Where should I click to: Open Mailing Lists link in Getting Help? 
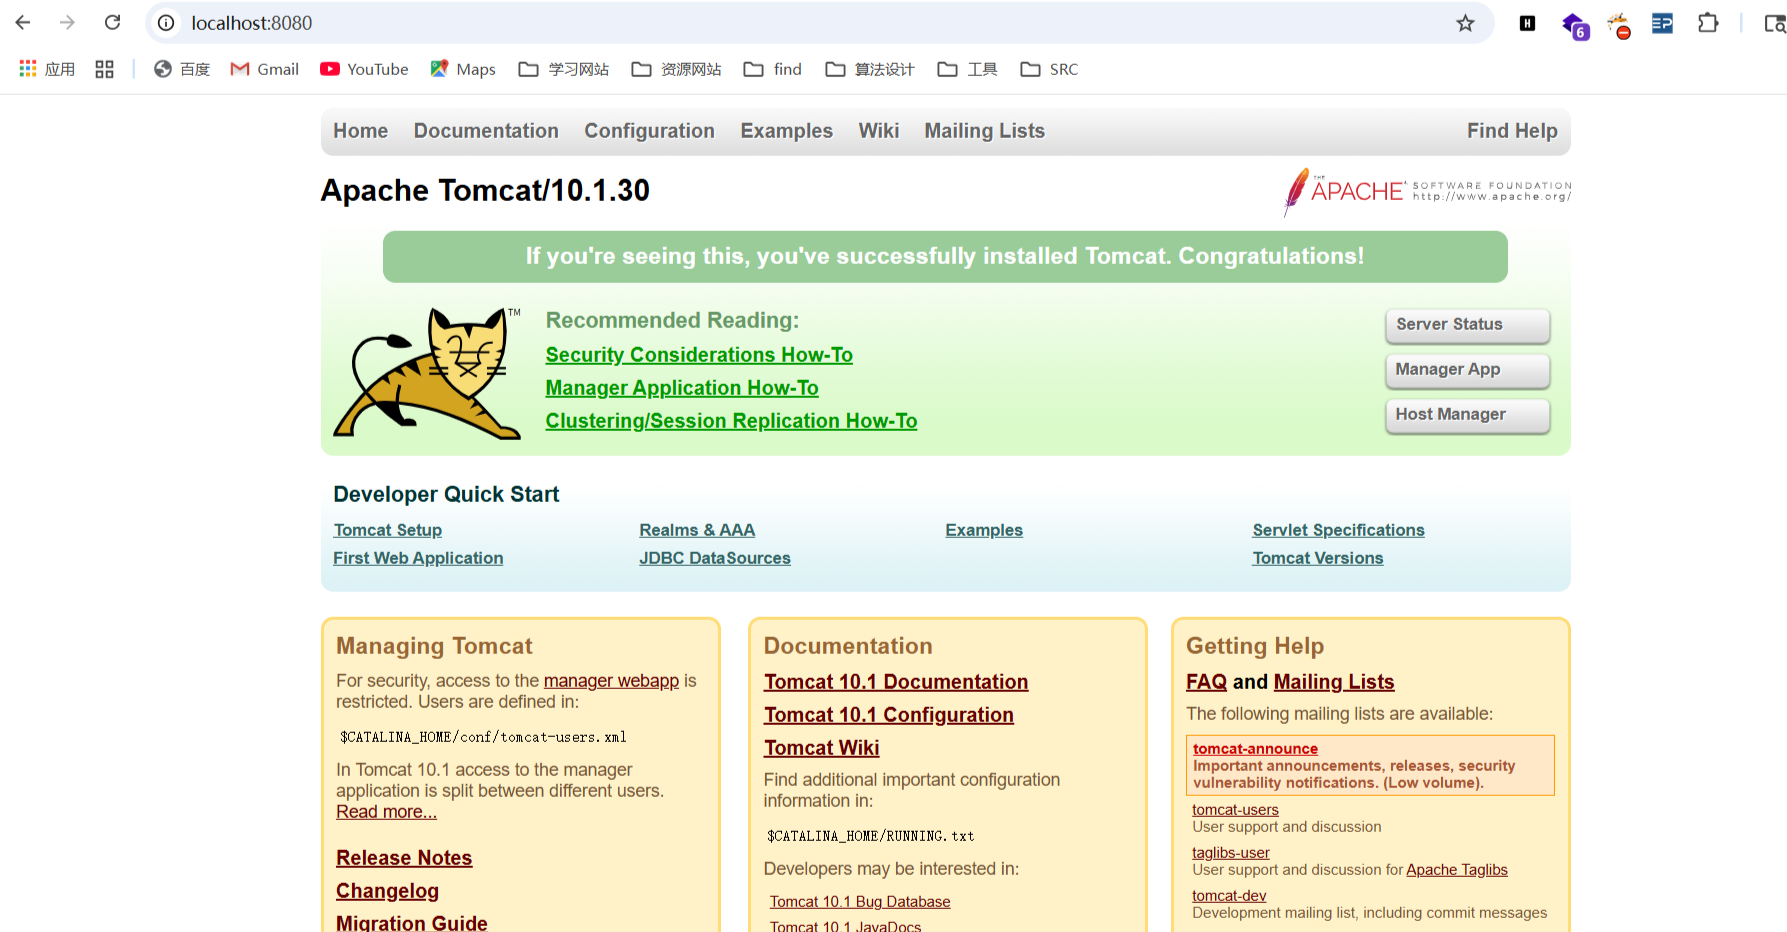click(1334, 682)
